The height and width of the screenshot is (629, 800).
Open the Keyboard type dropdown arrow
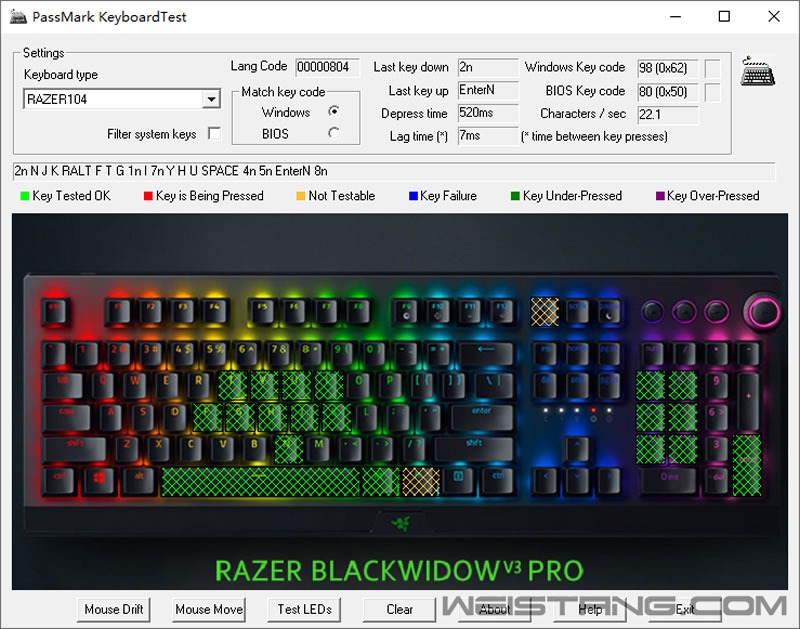coord(211,99)
